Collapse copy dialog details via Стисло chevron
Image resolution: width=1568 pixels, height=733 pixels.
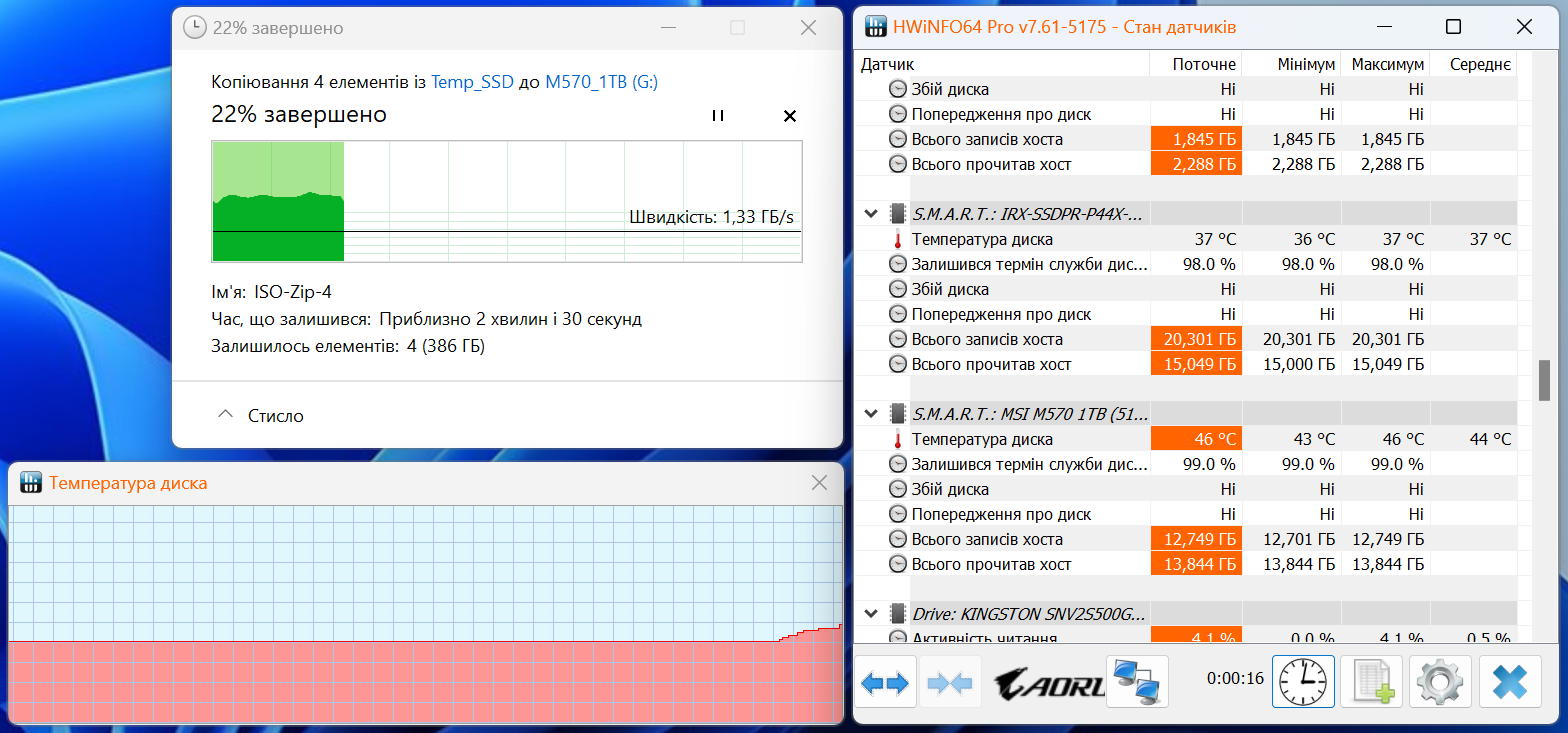[226, 414]
